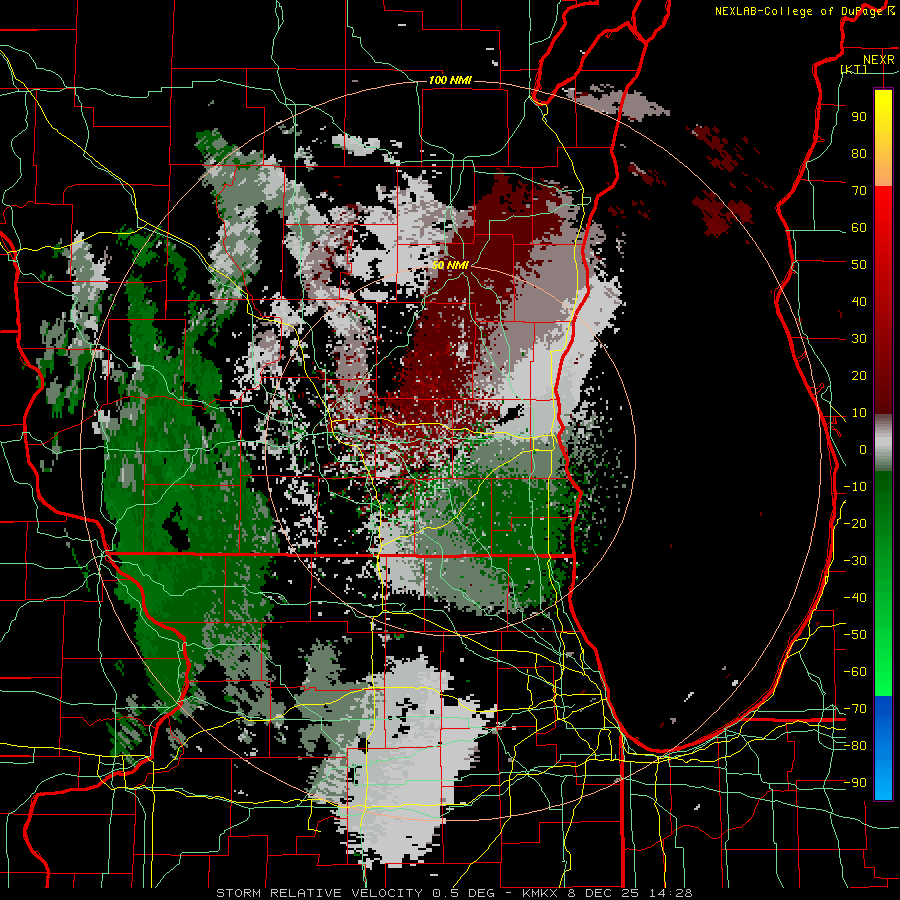Click the "-90" value on the velocity scale

855,783
